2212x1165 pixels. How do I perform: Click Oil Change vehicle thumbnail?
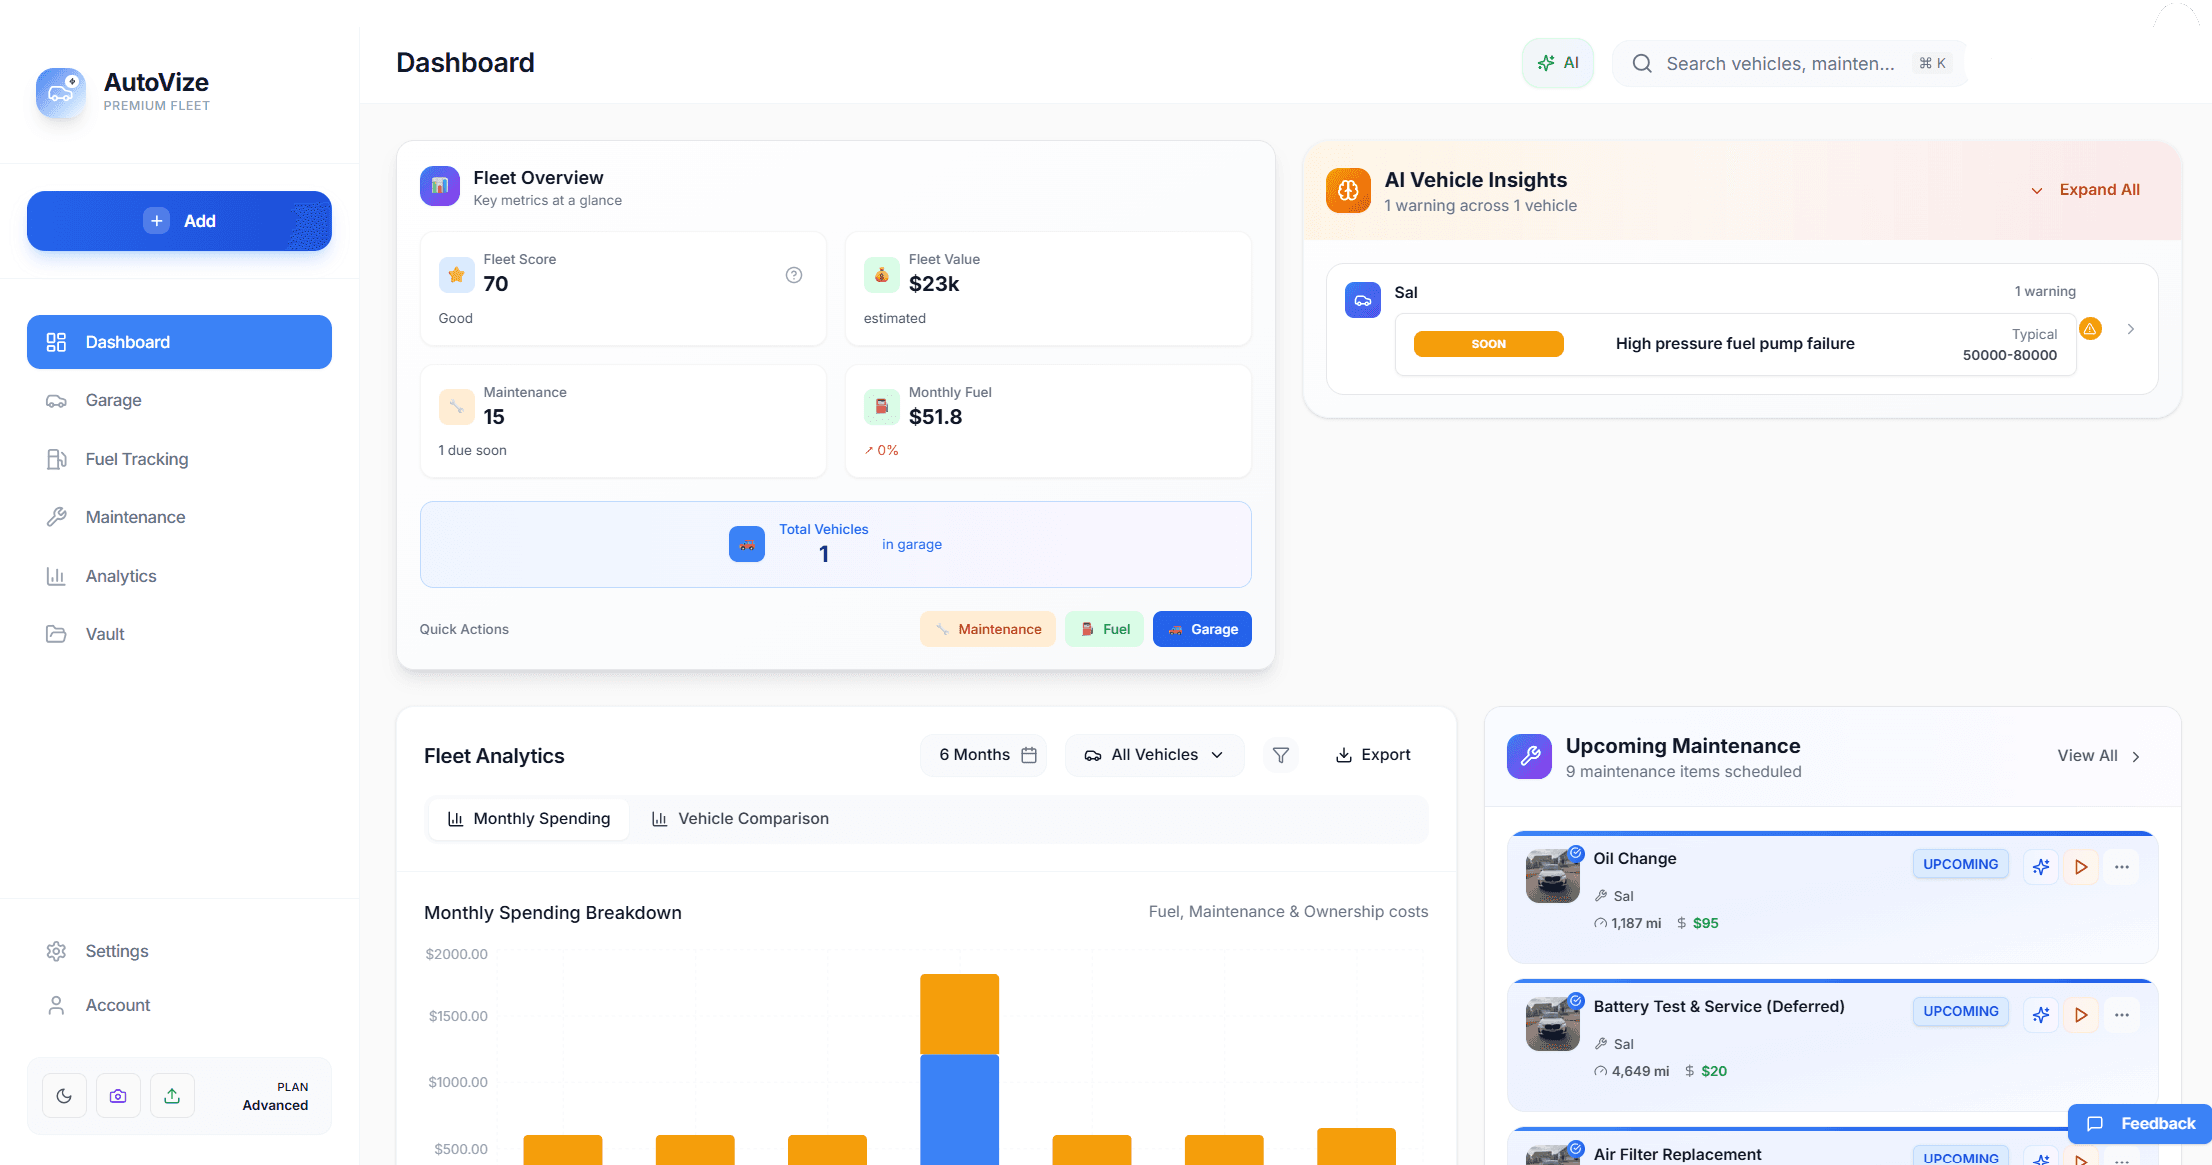pyautogui.click(x=1553, y=876)
